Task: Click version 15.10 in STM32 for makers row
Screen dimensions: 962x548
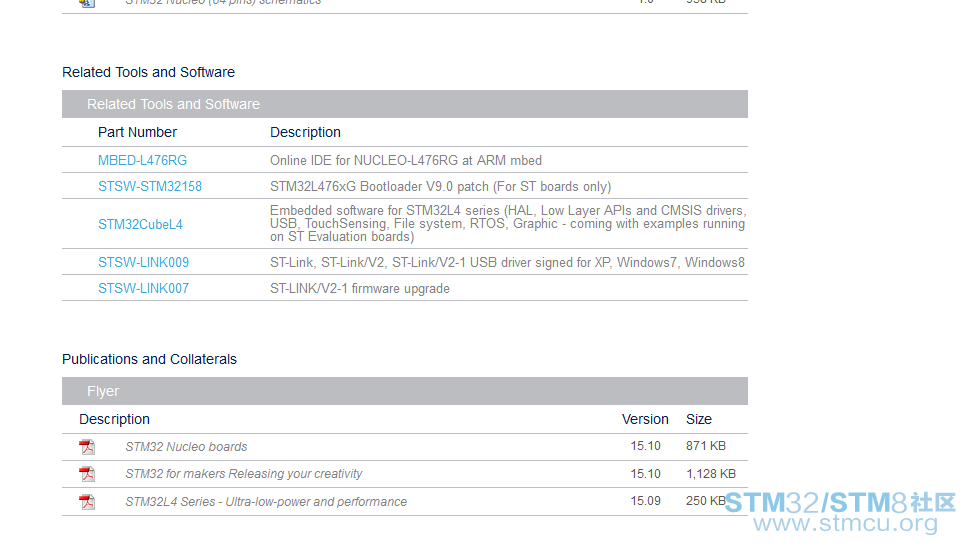Action: [x=645, y=474]
